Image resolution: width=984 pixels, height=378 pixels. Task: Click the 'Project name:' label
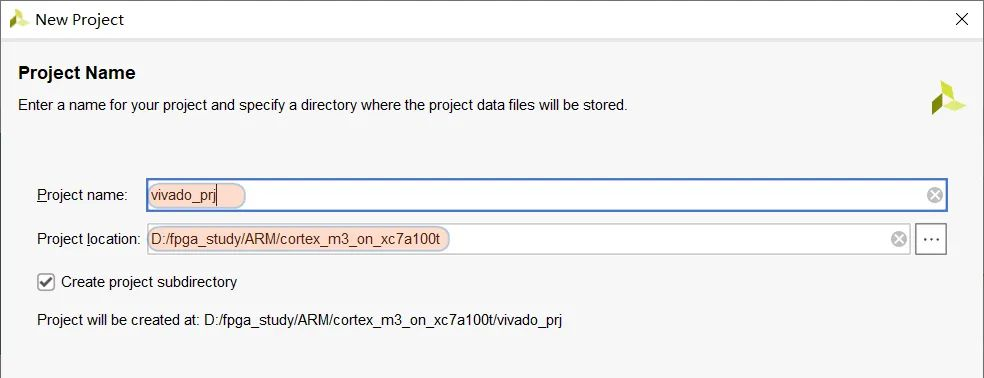tap(82, 195)
